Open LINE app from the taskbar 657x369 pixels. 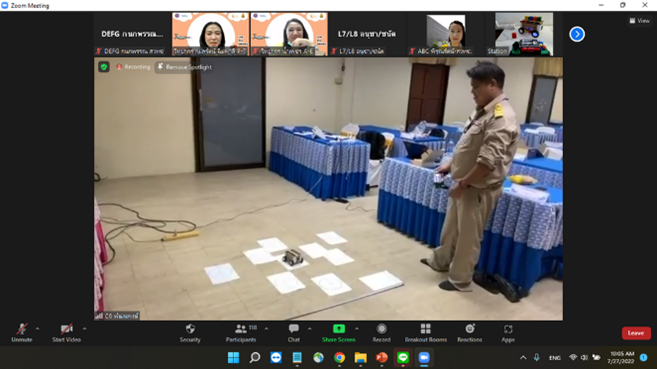403,357
